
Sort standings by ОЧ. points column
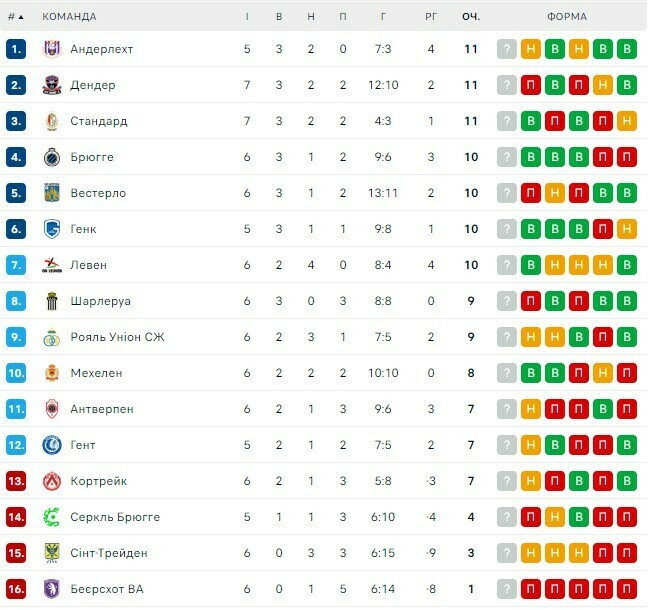(471, 17)
